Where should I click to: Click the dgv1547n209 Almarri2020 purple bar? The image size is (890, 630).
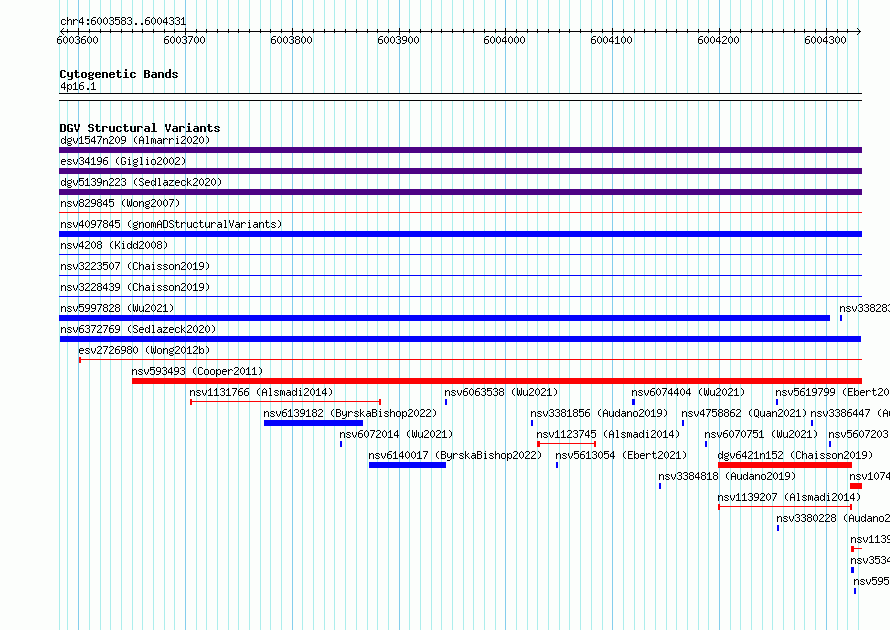(460, 150)
